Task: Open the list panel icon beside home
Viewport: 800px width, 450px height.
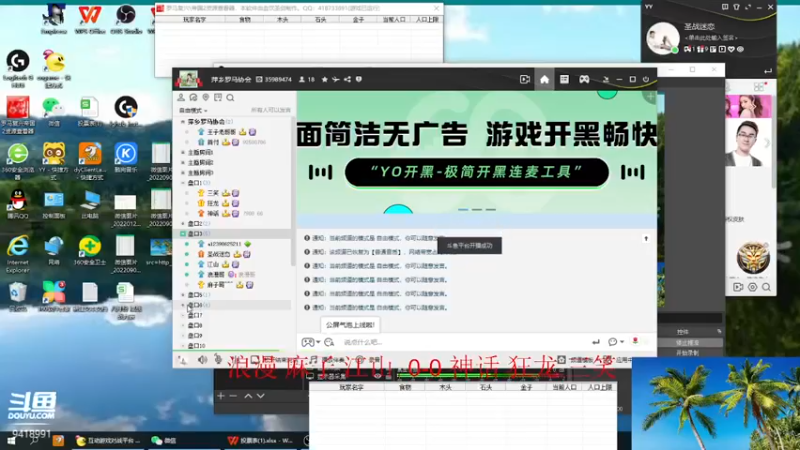Action: [x=564, y=80]
